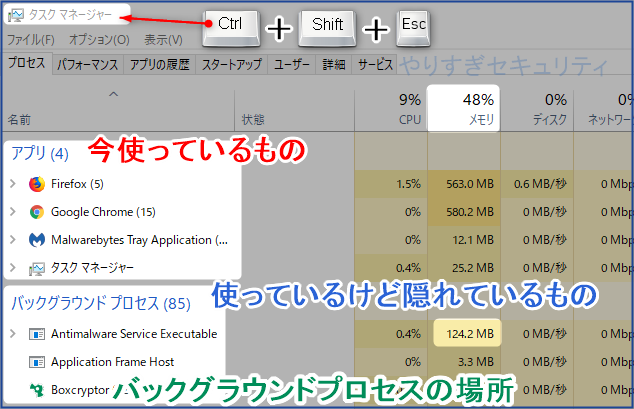Open the ファイル(F) menu
Screen dimensions: 634x409
coord(31,40)
